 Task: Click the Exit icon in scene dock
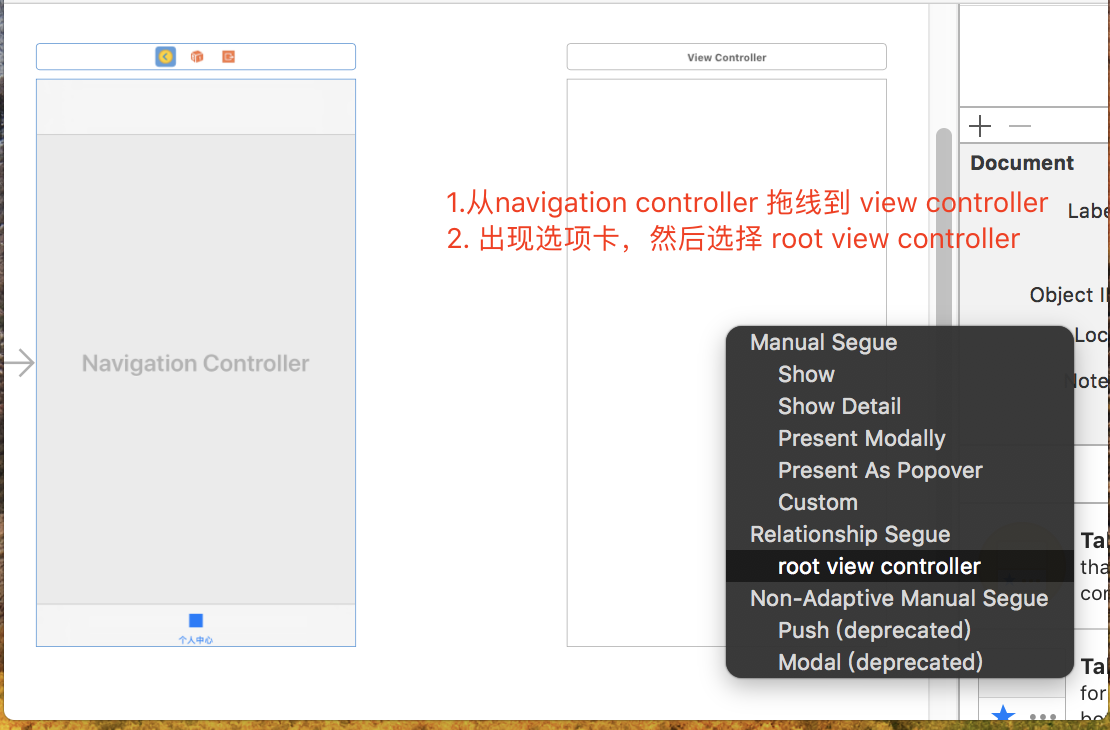[228, 57]
